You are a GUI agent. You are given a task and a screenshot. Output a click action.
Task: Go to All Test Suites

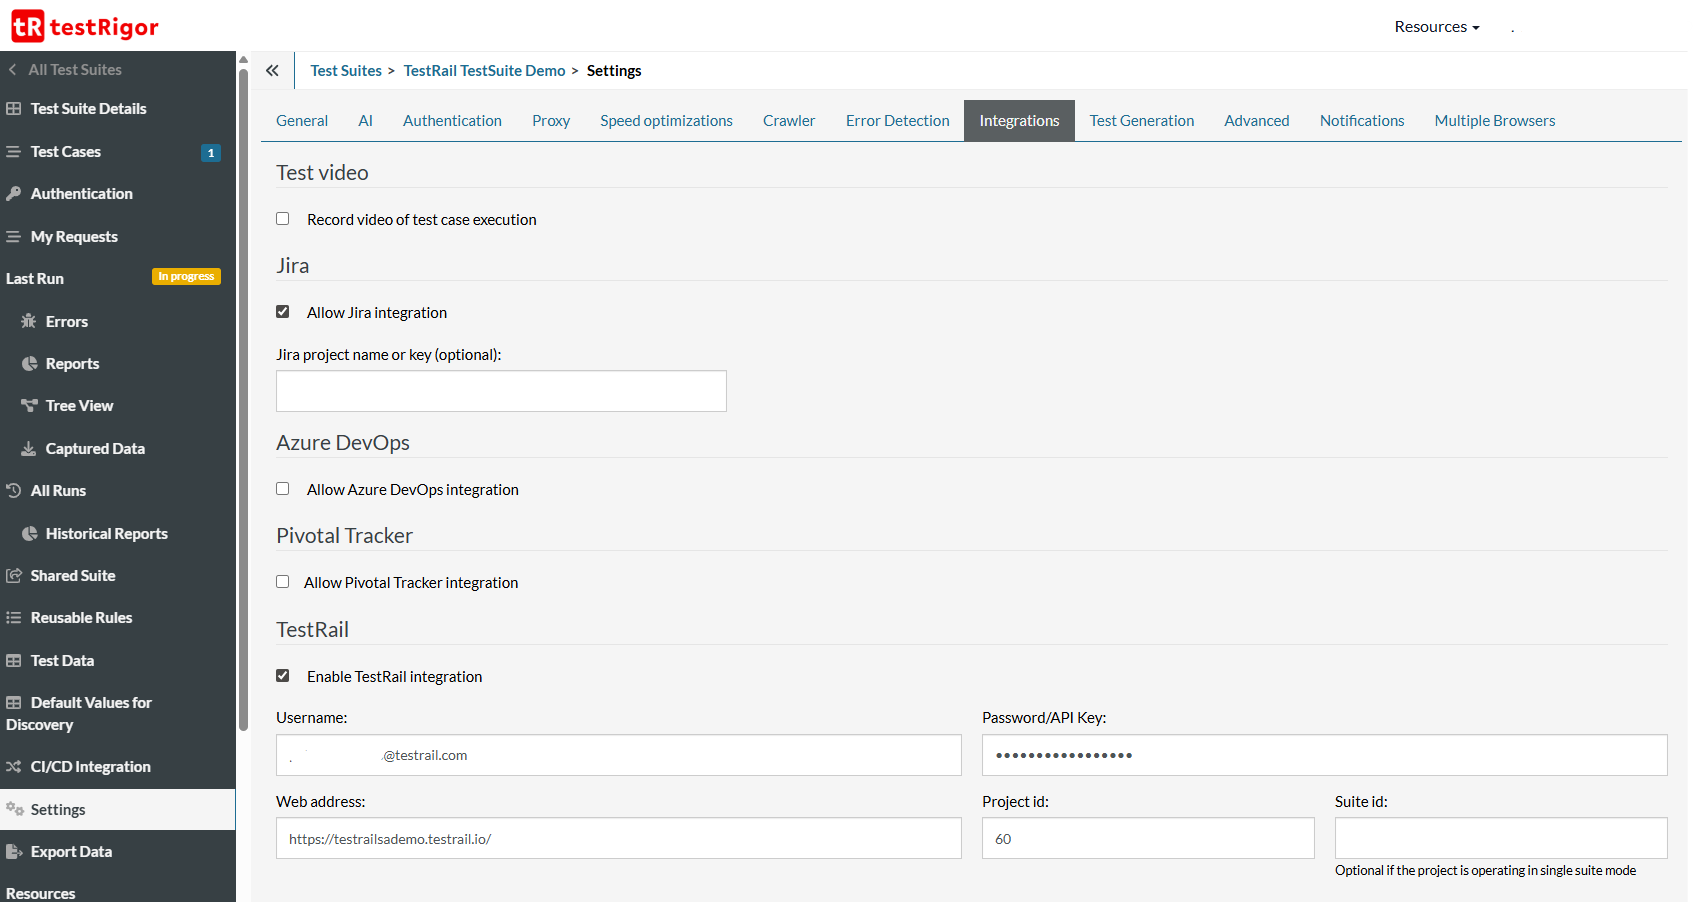75,70
